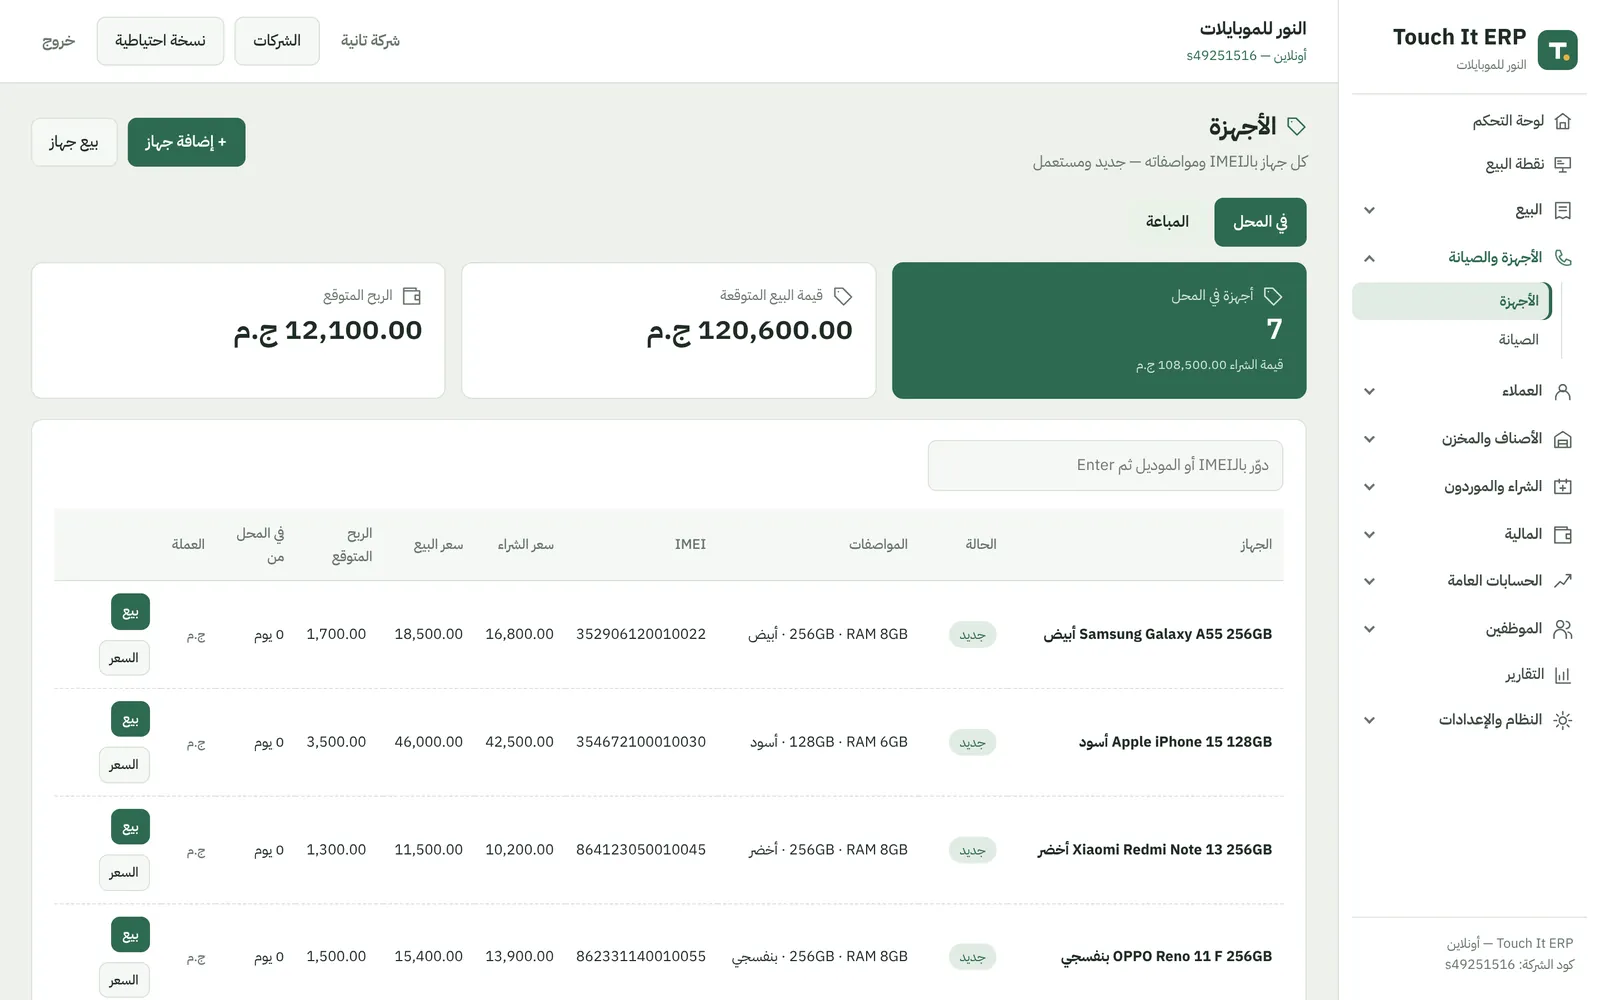Expand the الشراء والموردون section chevron
The height and width of the screenshot is (1000, 1600).
1370,487
